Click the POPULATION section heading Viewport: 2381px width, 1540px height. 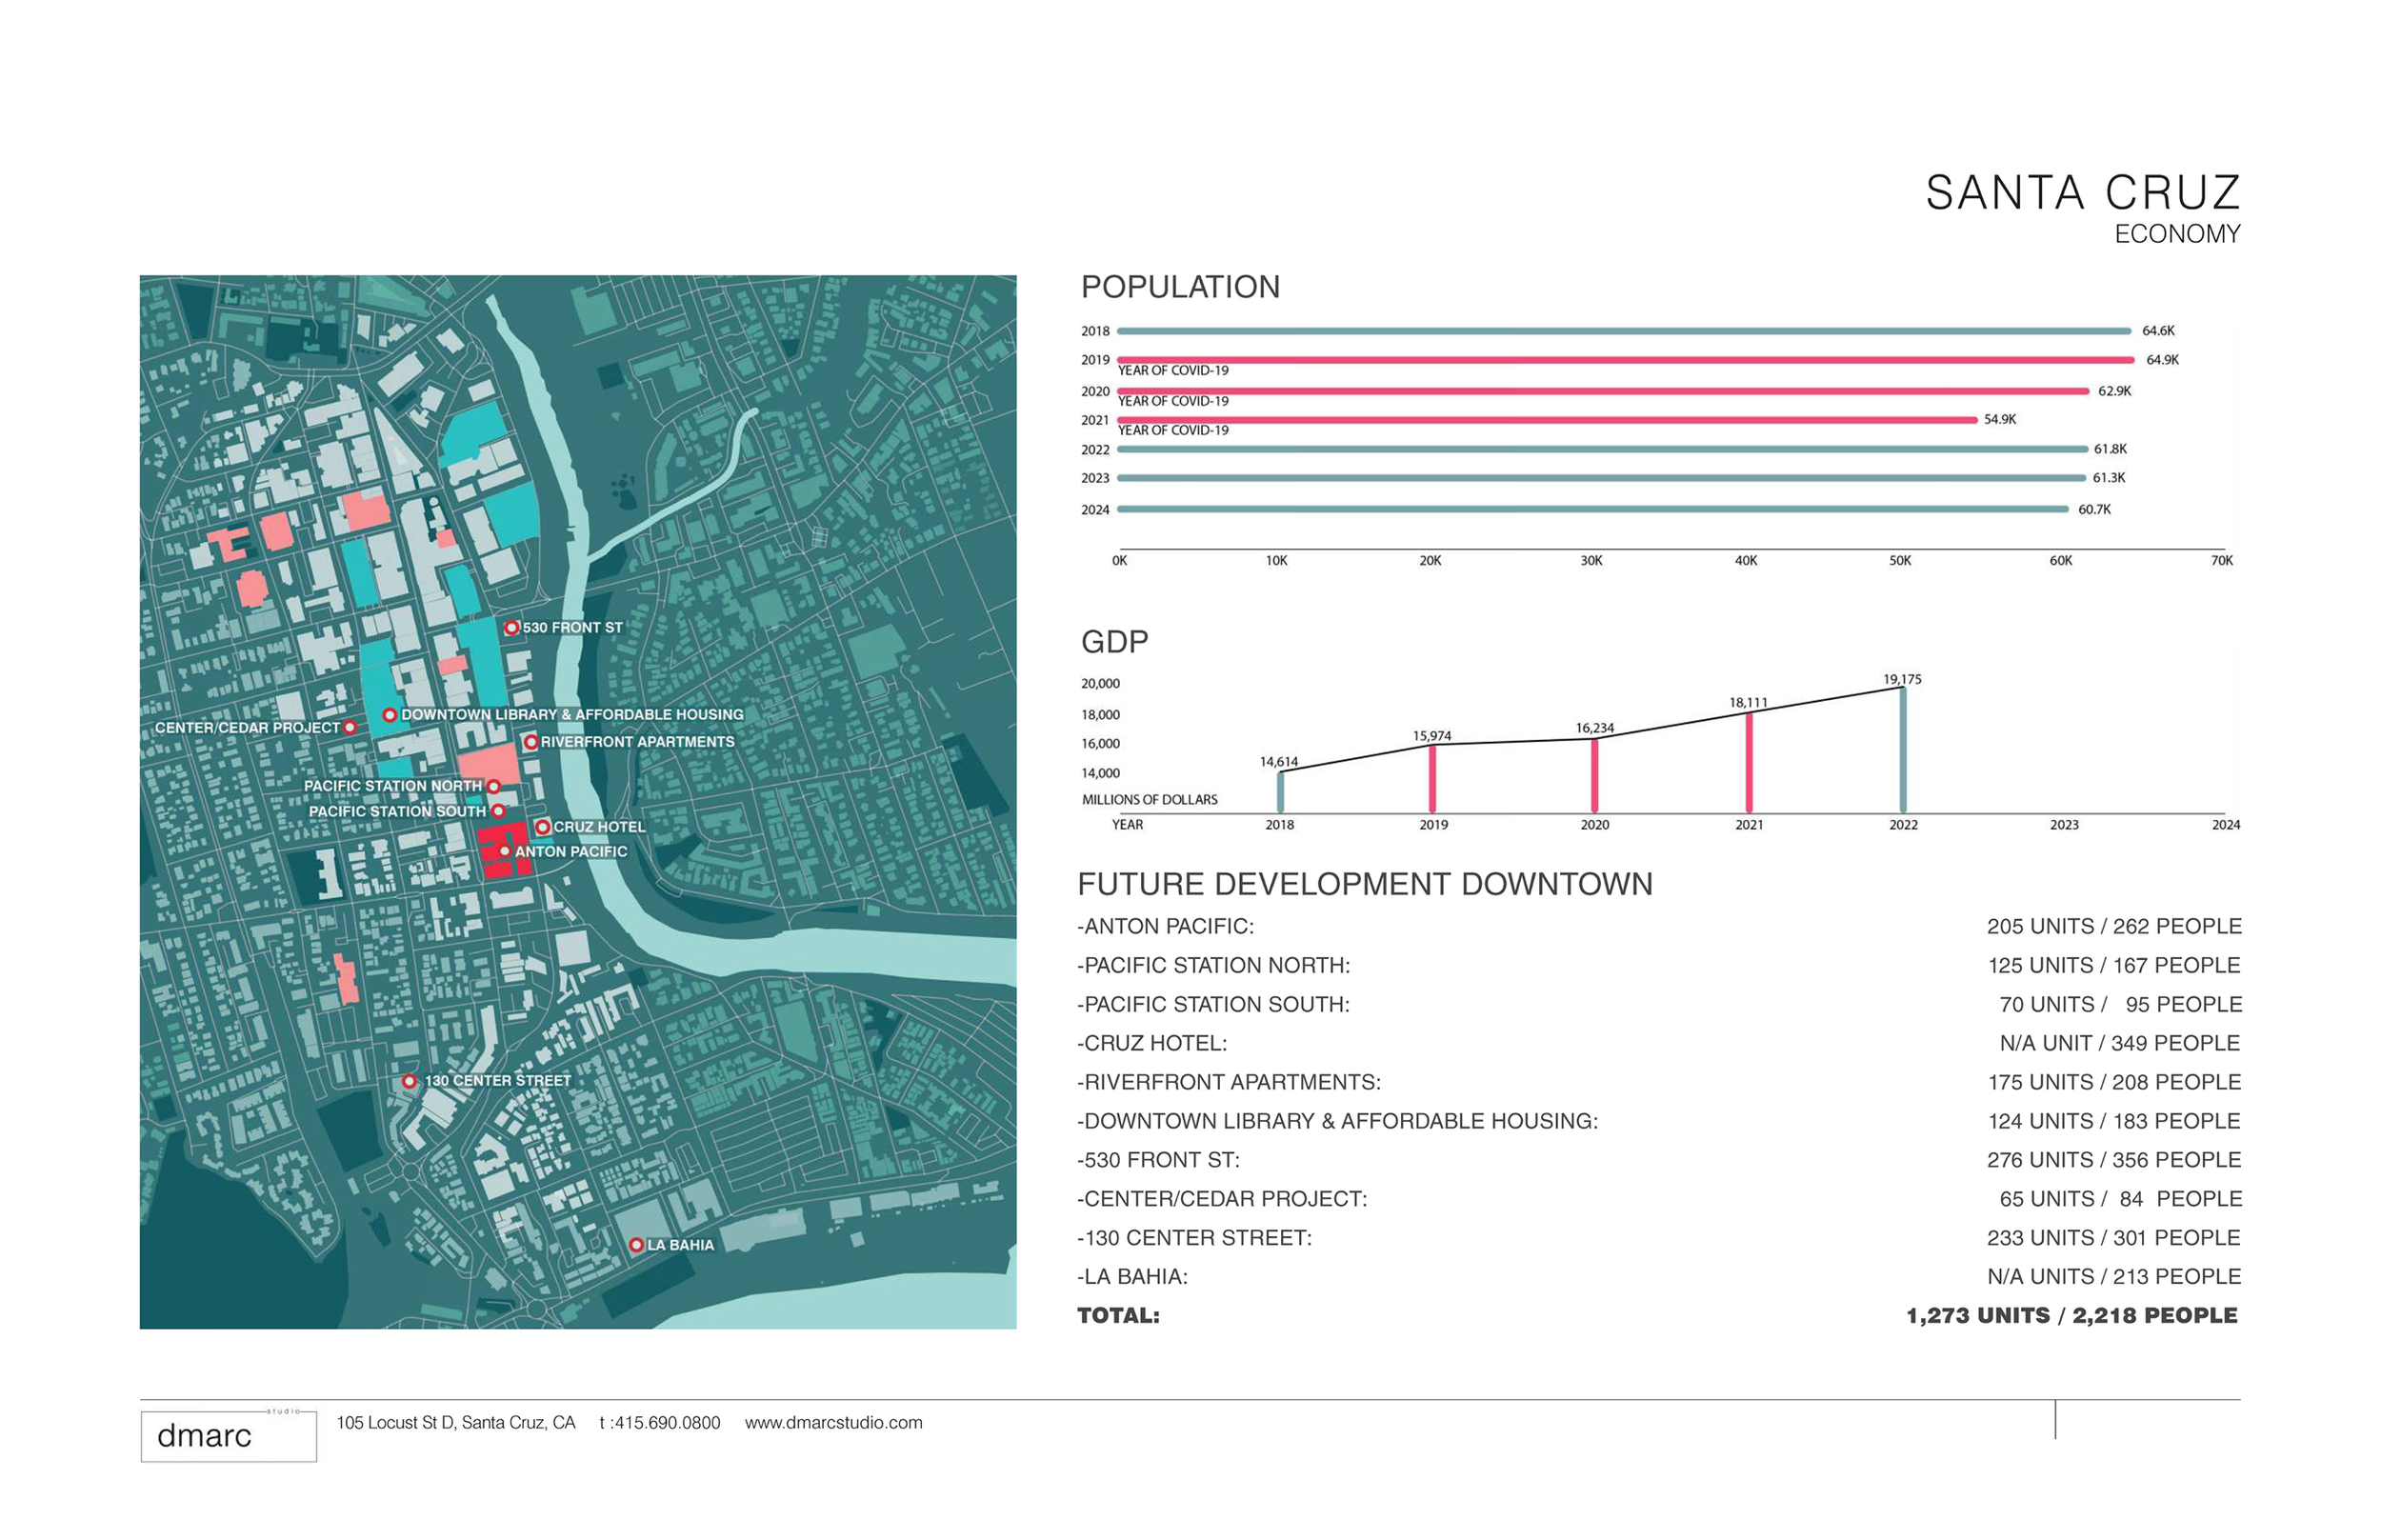click(x=1180, y=287)
